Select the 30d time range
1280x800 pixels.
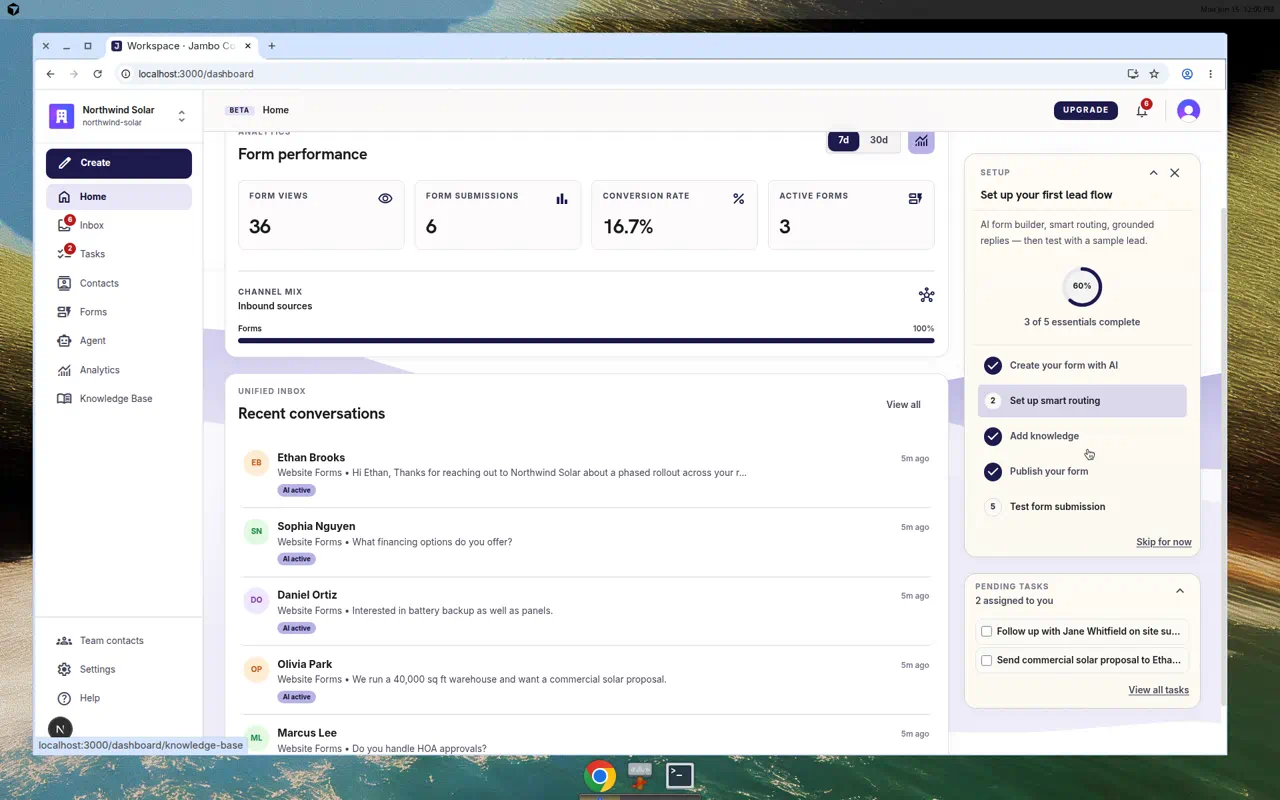tap(879, 141)
